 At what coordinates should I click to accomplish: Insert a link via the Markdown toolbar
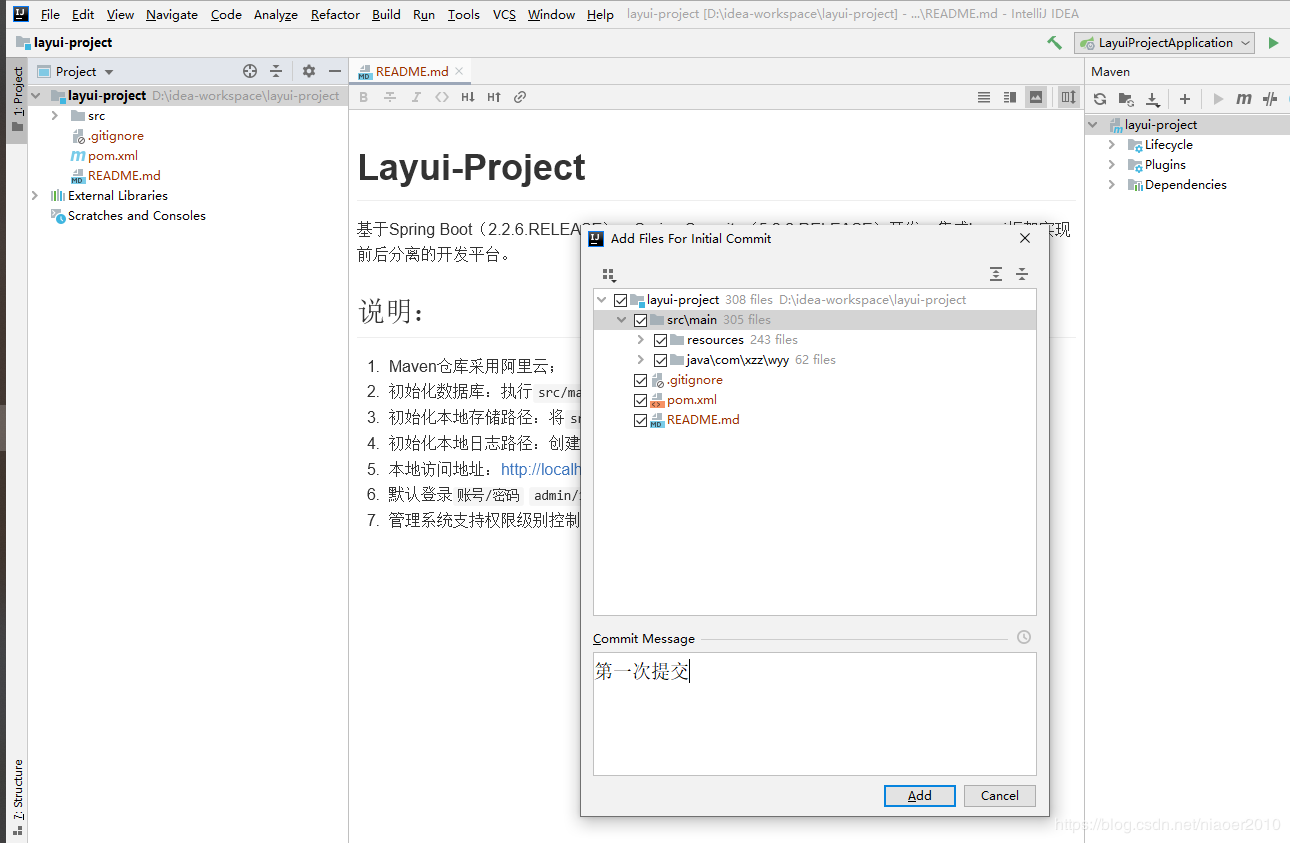pyautogui.click(x=520, y=97)
